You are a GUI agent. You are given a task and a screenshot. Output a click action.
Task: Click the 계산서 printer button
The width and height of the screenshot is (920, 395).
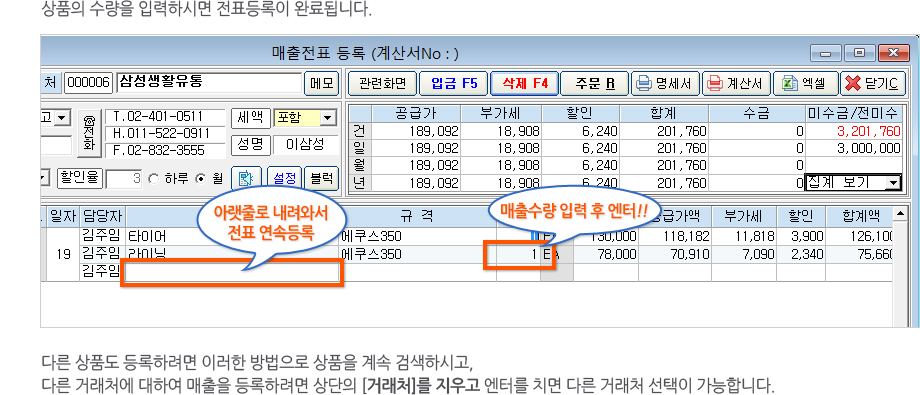click(736, 84)
